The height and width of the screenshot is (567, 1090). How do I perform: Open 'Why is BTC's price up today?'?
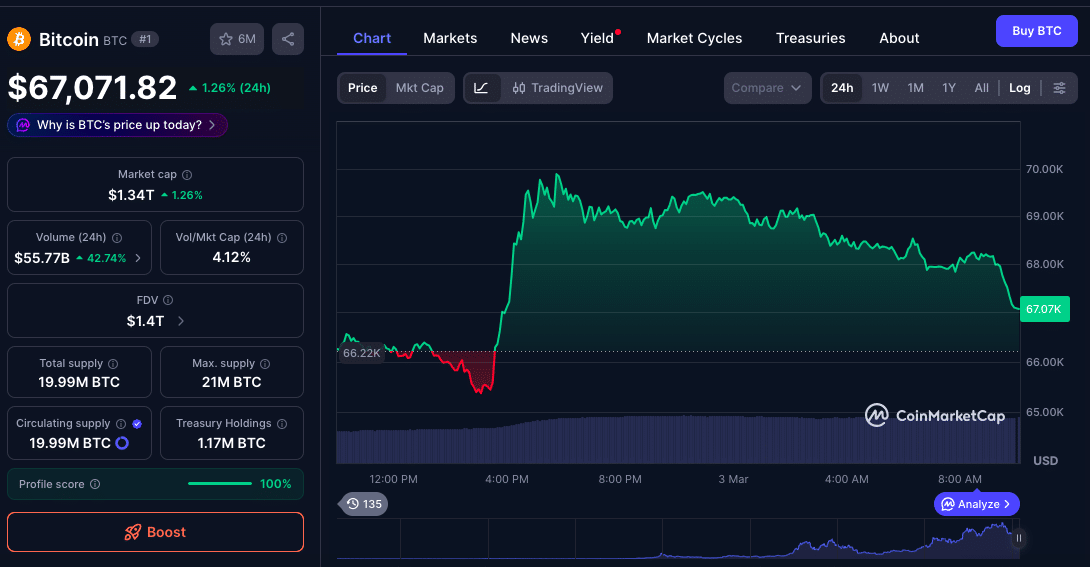(x=117, y=125)
